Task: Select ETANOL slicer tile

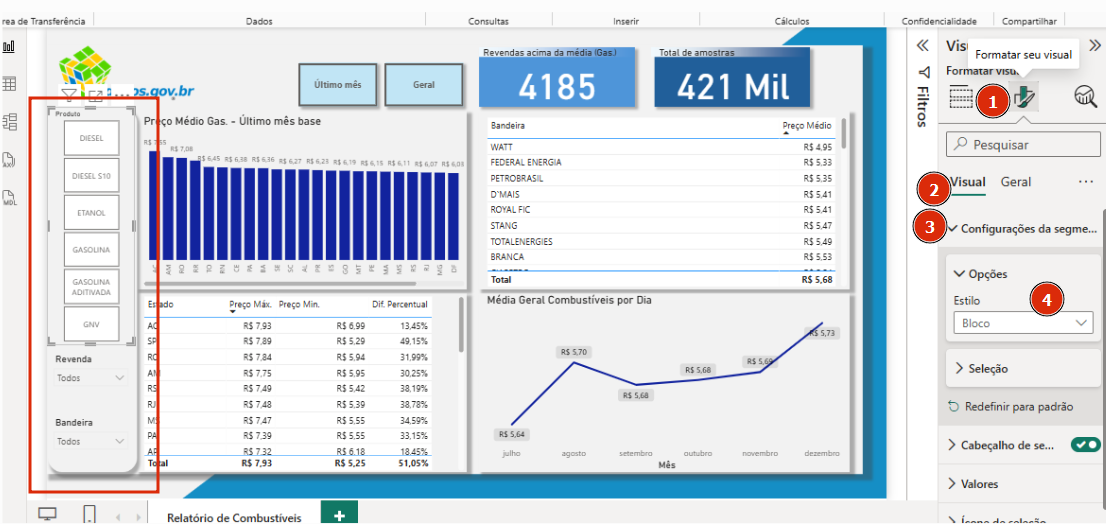Action: pos(92,212)
